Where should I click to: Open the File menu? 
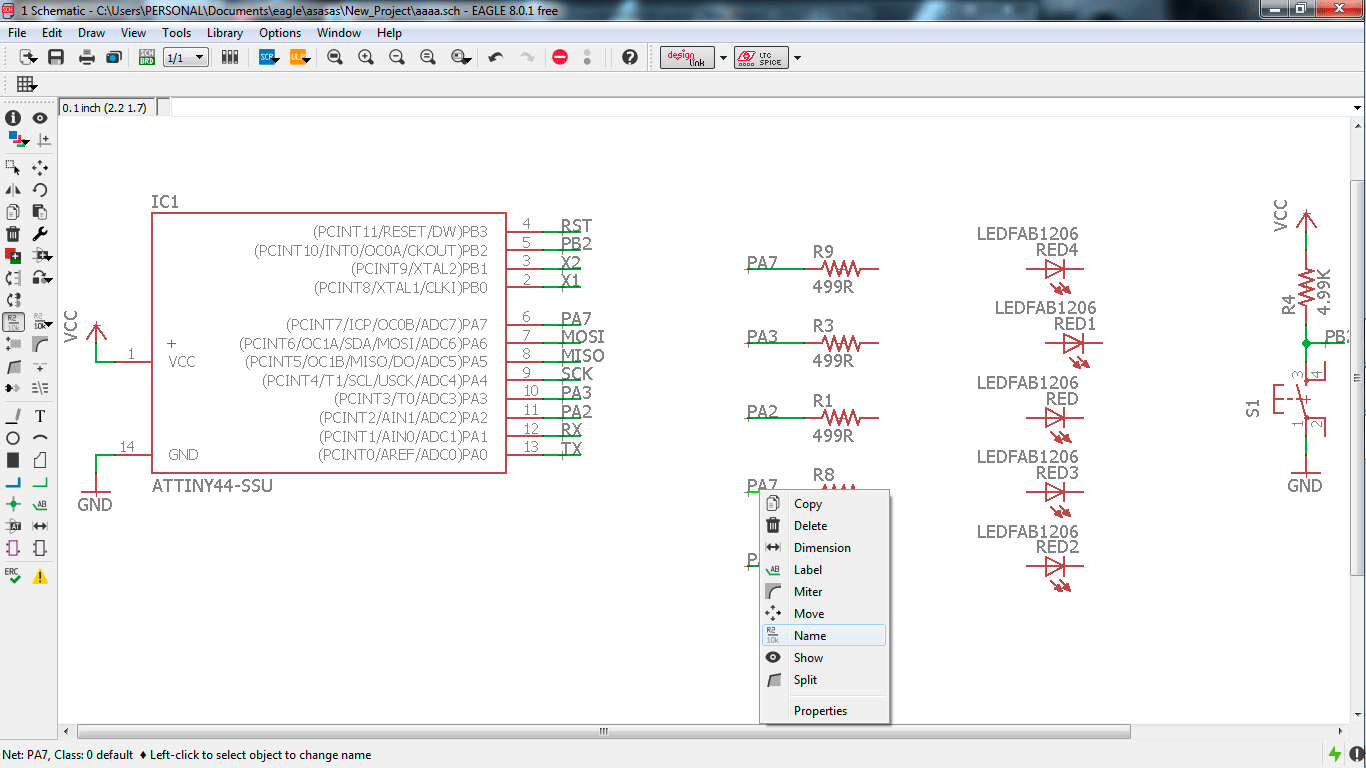pos(17,33)
